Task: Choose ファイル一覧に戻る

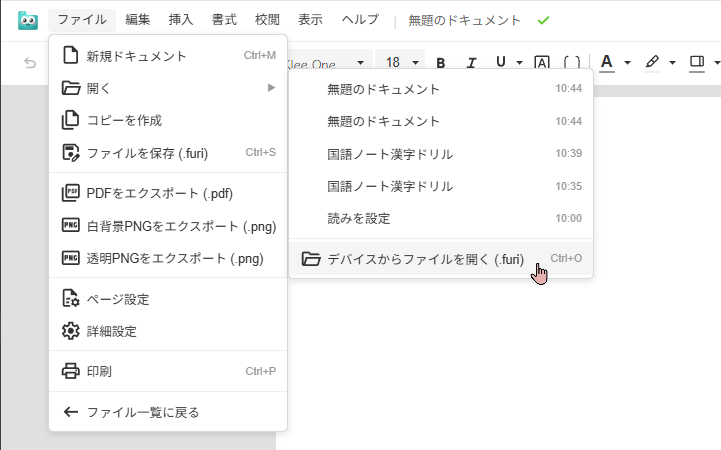Action: (168, 412)
